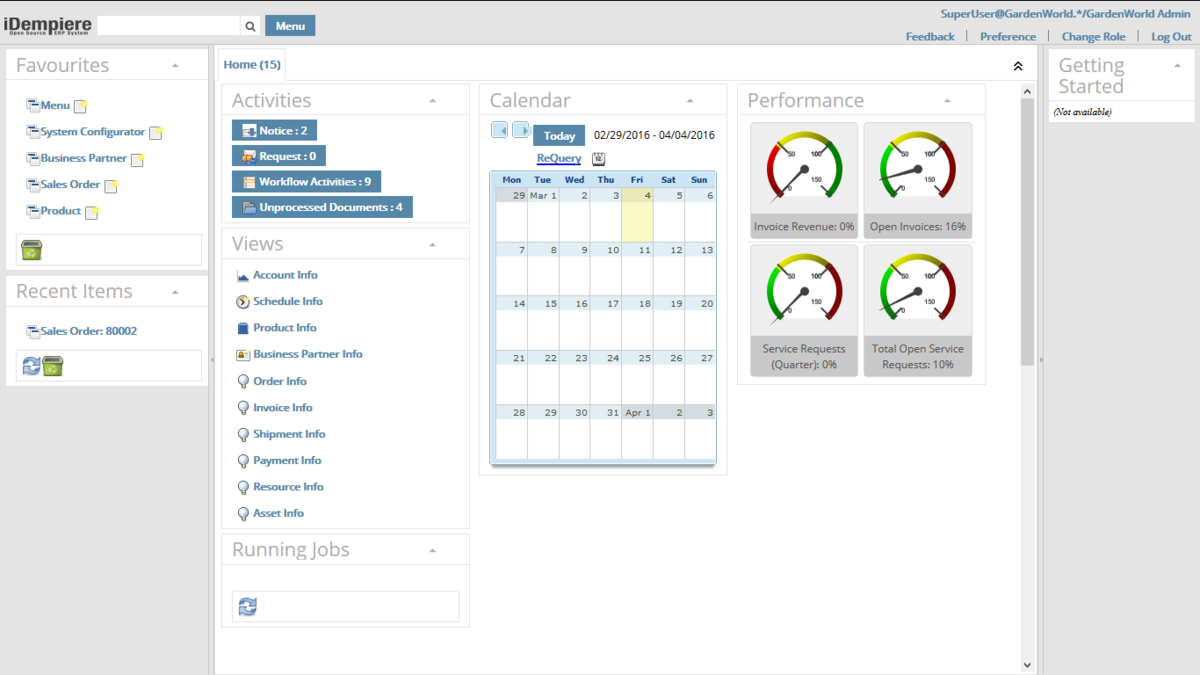Image resolution: width=1200 pixels, height=675 pixels.
Task: Click the search input field in header
Action: coord(169,26)
